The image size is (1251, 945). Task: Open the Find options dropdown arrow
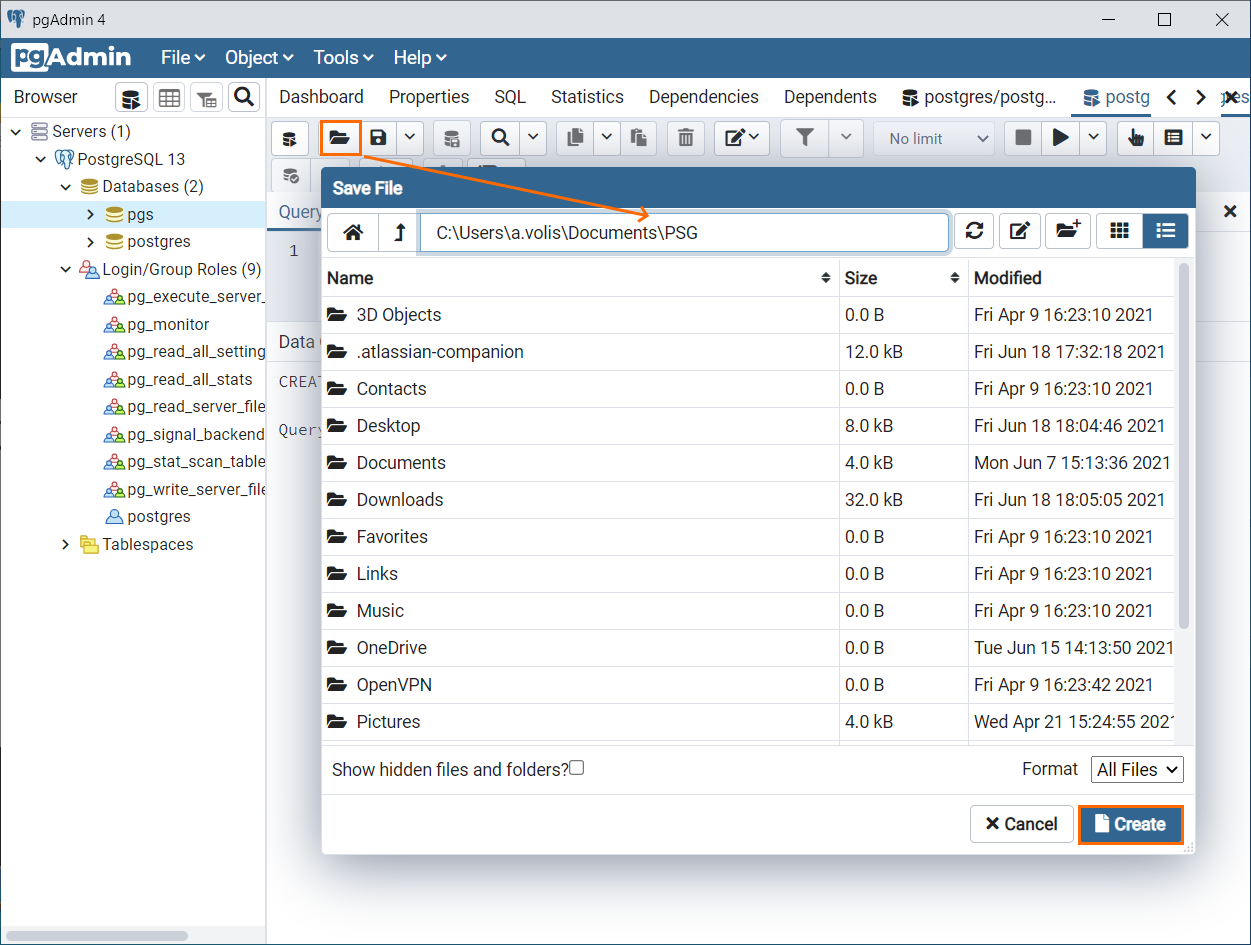pos(533,138)
